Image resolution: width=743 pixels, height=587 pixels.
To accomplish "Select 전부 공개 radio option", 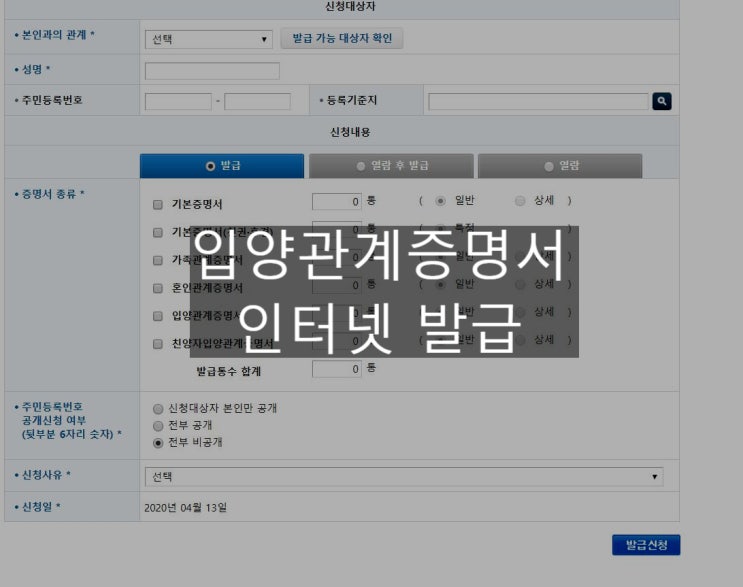I will [x=158, y=426].
